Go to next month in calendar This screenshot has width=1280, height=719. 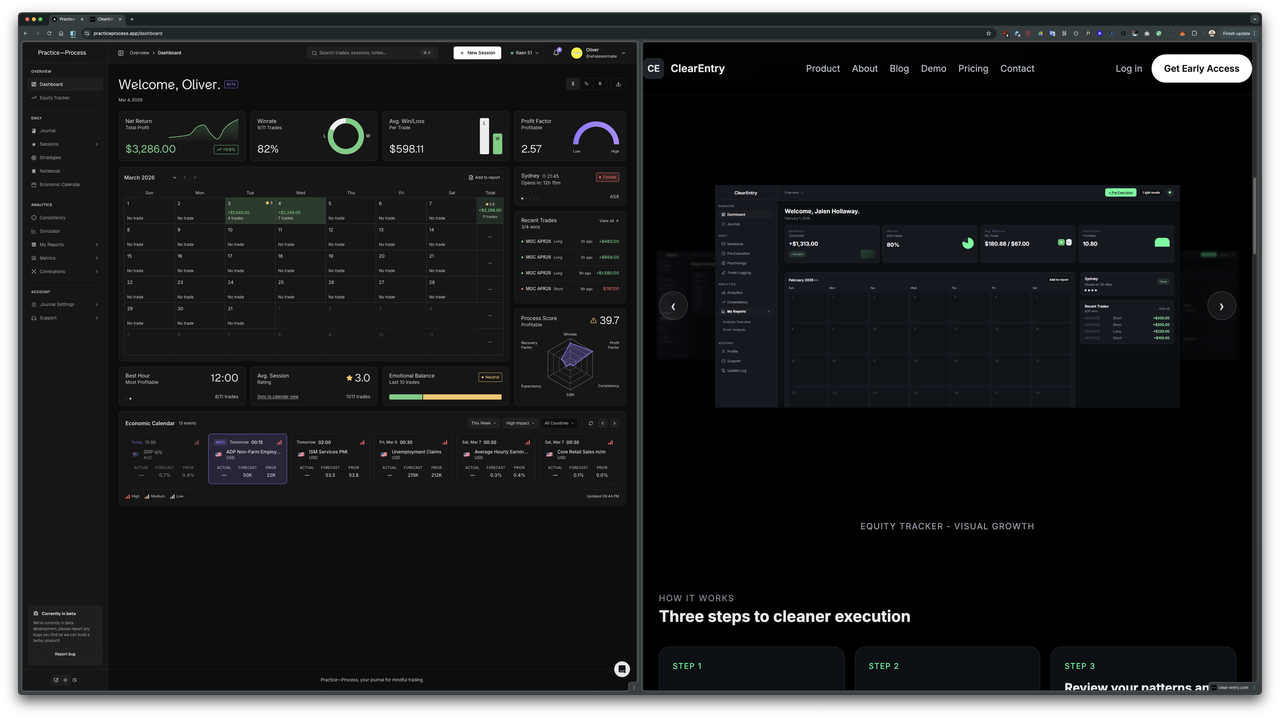(x=195, y=177)
